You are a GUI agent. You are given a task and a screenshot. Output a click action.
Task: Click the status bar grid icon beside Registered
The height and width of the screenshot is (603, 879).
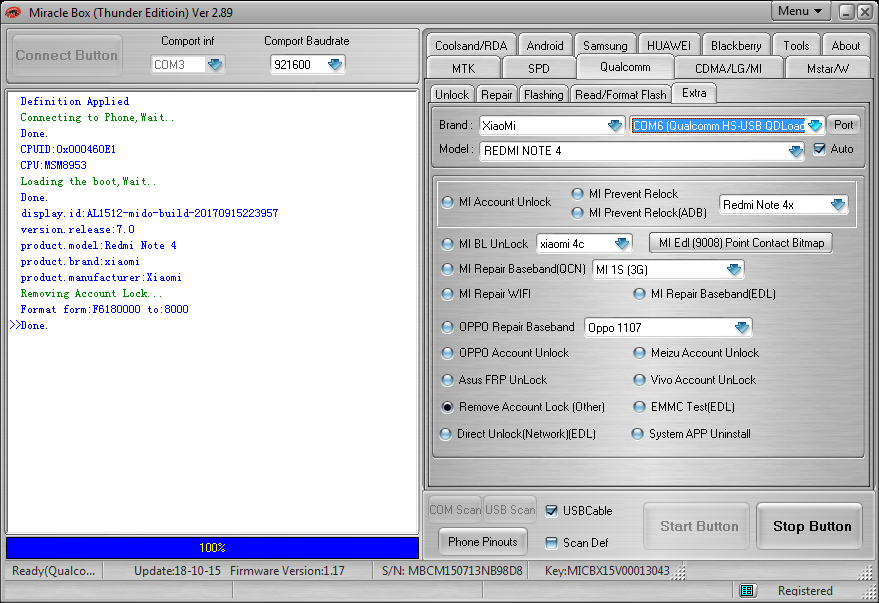pos(747,590)
